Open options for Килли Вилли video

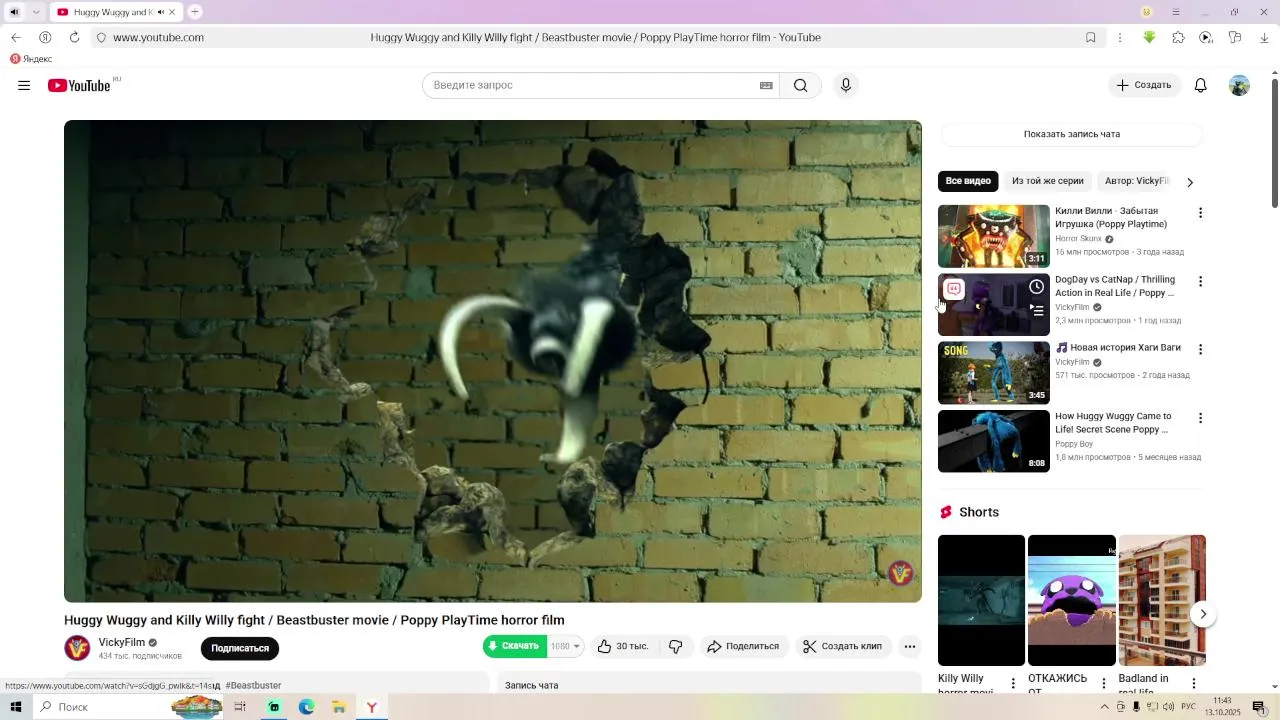coord(1201,213)
